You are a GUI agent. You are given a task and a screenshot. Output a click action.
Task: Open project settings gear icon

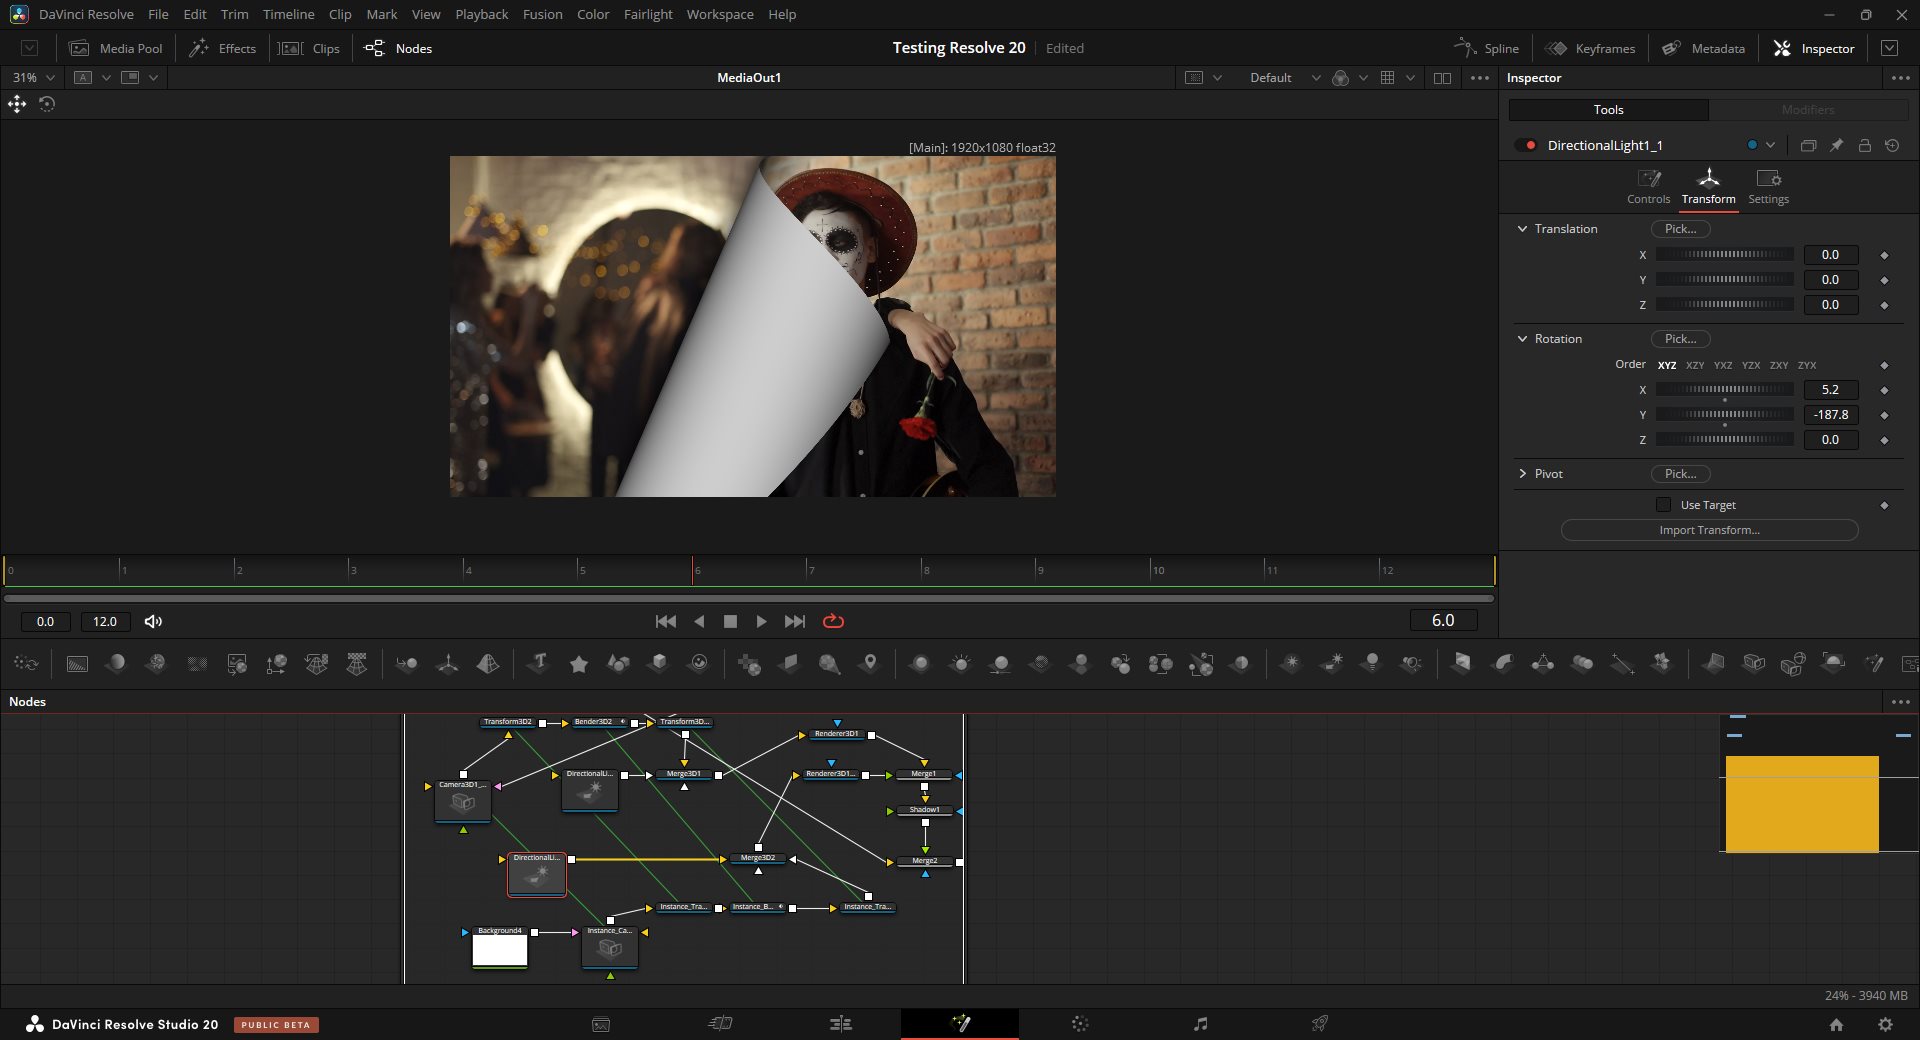(1885, 1024)
